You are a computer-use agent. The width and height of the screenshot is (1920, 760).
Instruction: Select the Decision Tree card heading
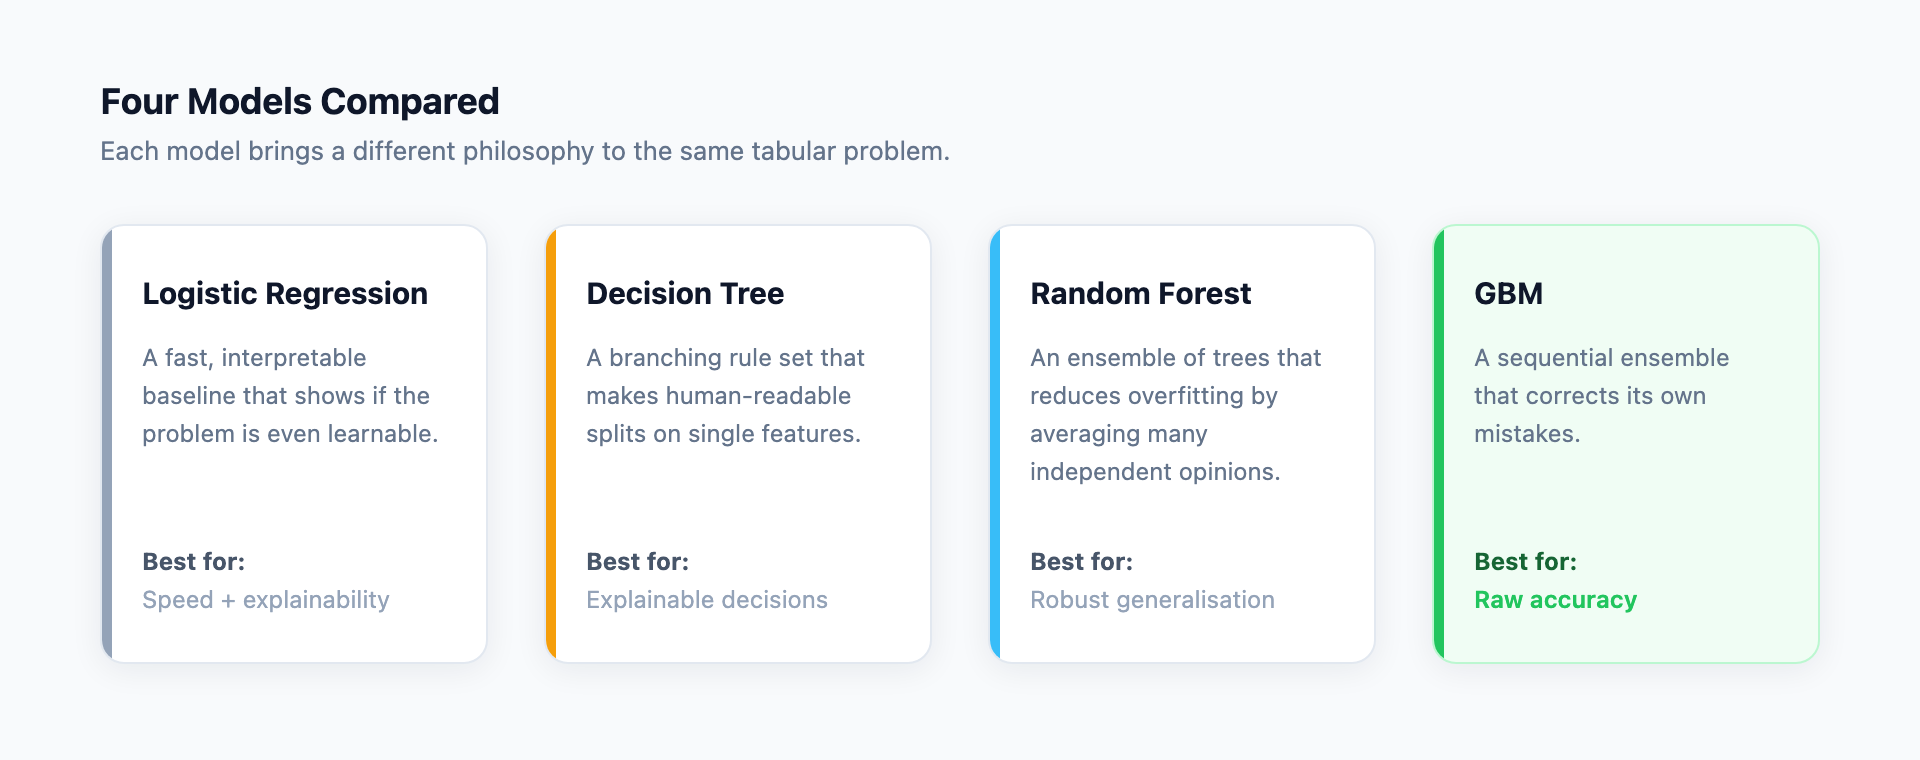[685, 294]
